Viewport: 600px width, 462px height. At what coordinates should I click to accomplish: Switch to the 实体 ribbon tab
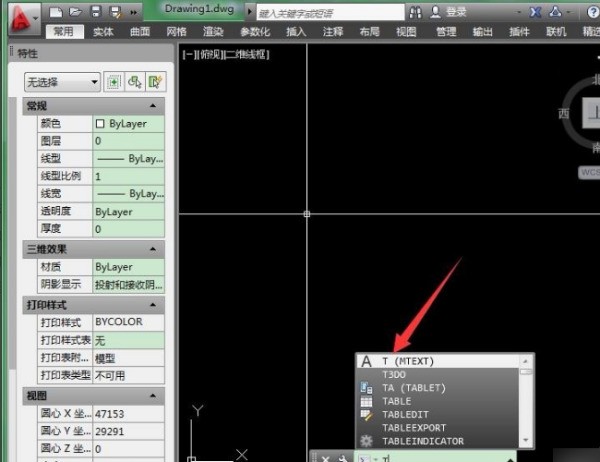coord(103,32)
